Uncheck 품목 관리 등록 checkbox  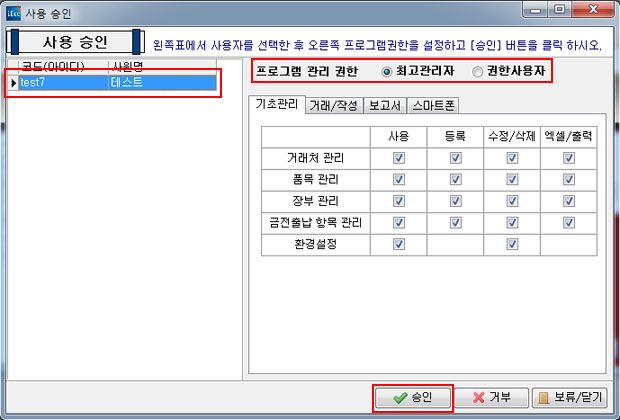click(x=456, y=180)
